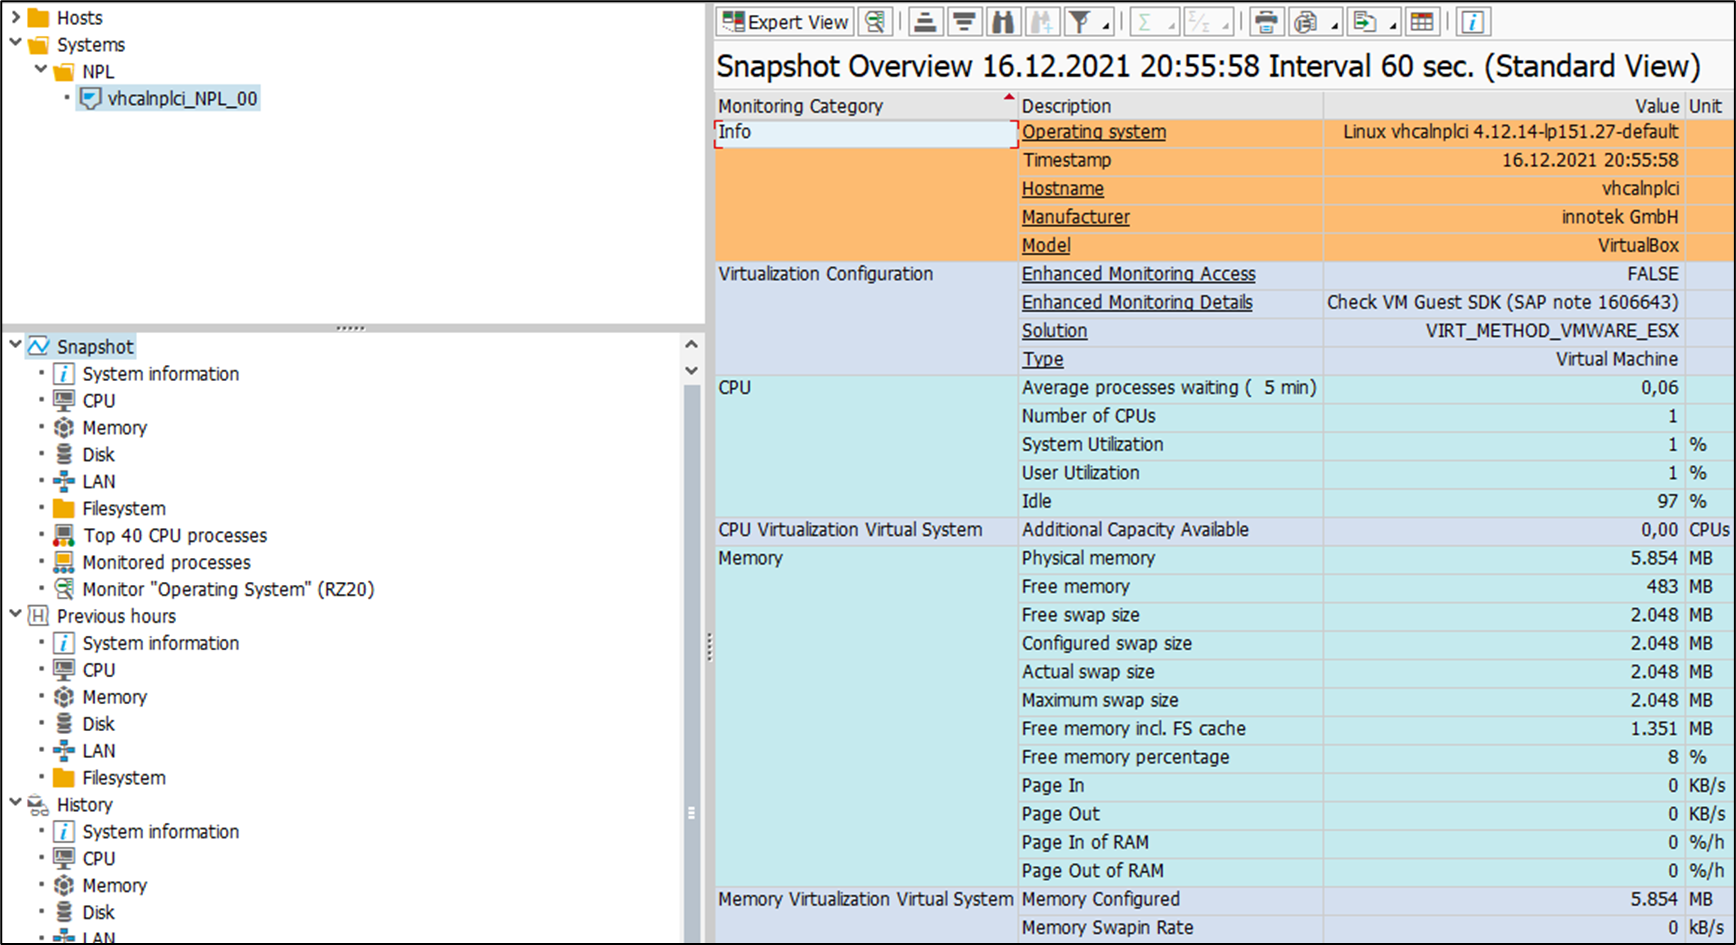
Task: Set a filter with the funnel icon
Action: pyautogui.click(x=1079, y=21)
